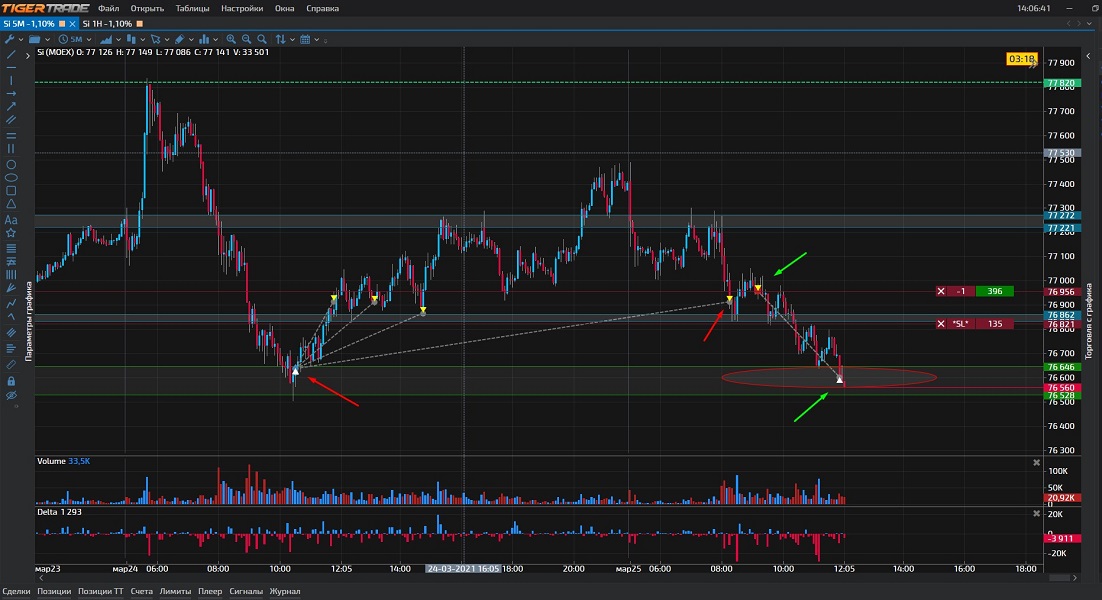Toggle the orange link square on Si 1H tab
Screen dimensions: 1102x600
[x=139, y=24]
